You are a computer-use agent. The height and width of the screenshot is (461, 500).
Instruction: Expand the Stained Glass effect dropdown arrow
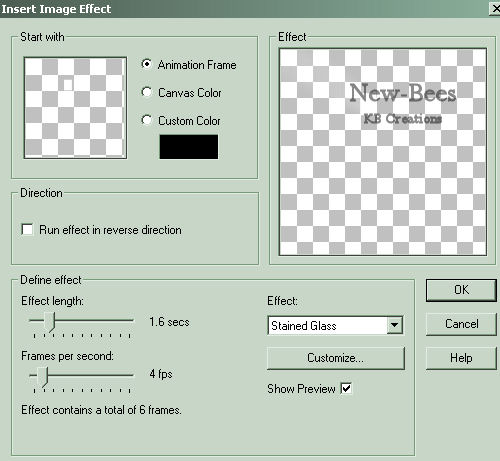(x=394, y=325)
